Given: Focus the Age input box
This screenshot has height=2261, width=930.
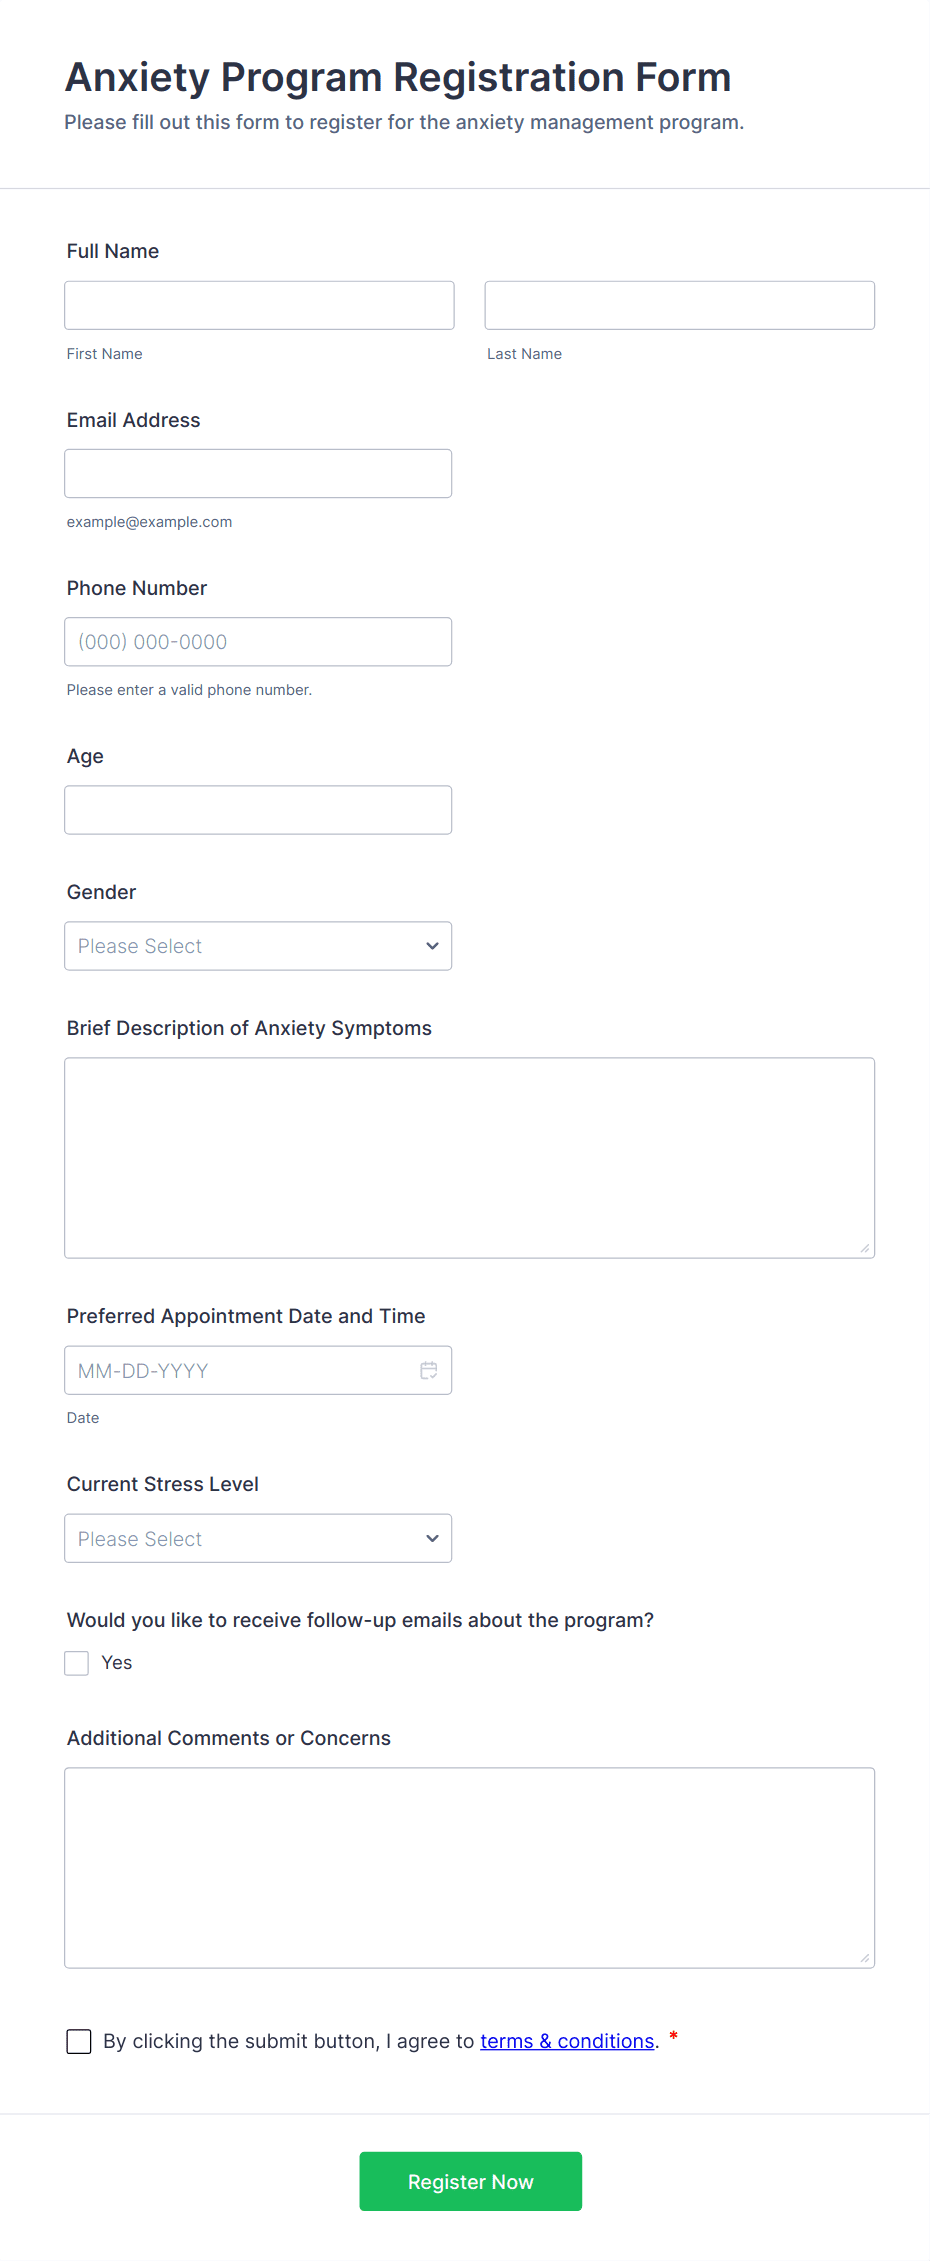Looking at the screenshot, I should 258,810.
